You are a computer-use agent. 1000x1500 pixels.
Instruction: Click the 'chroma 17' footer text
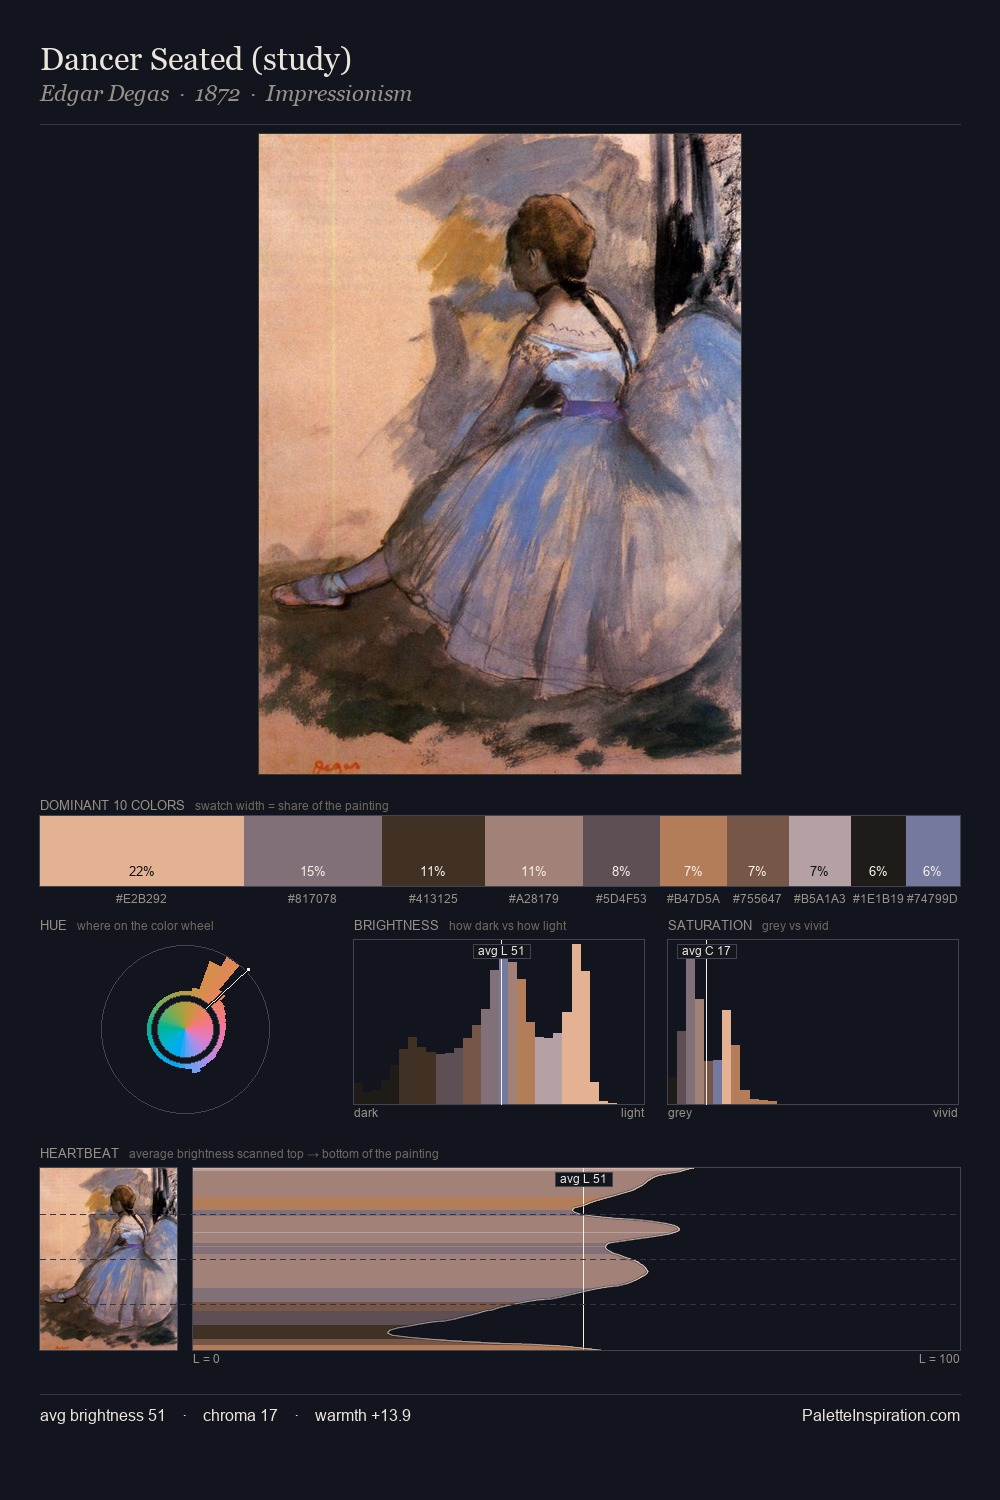(x=240, y=1415)
